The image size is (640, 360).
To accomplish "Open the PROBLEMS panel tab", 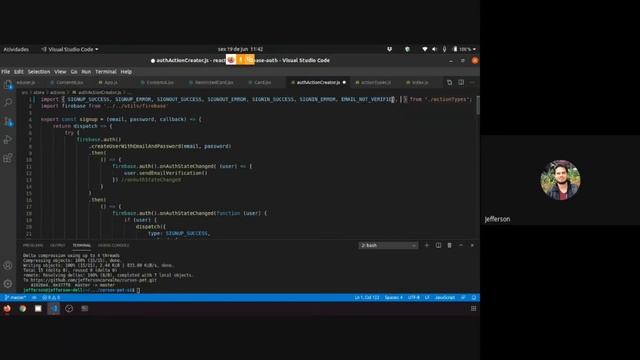I will (x=33, y=245).
